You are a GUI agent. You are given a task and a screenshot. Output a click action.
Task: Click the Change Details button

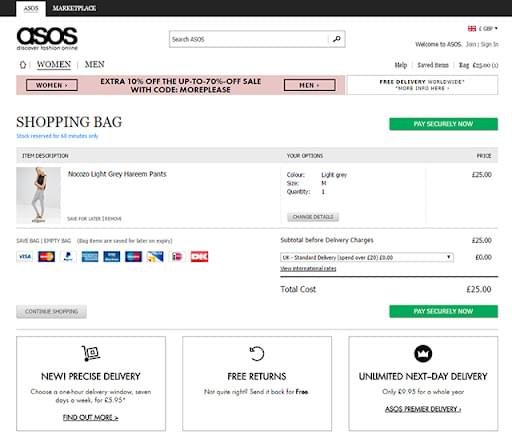point(313,217)
